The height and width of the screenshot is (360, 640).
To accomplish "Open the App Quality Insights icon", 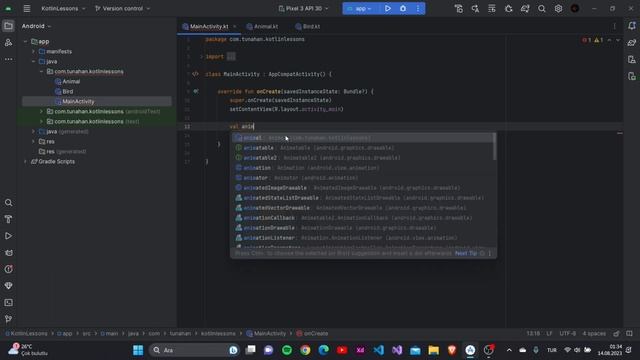I will (x=8, y=286).
